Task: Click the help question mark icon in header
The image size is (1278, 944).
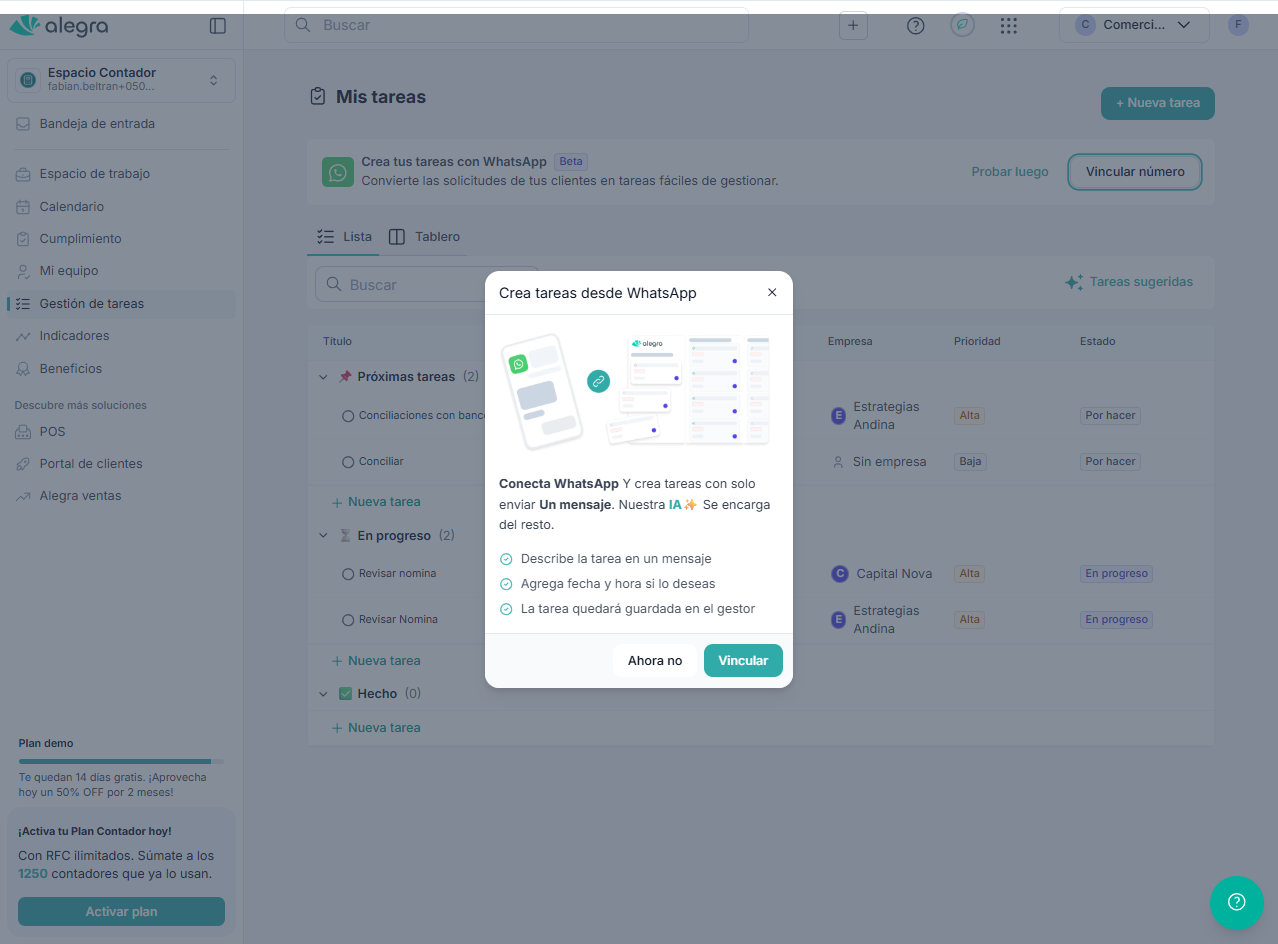Action: 915,26
